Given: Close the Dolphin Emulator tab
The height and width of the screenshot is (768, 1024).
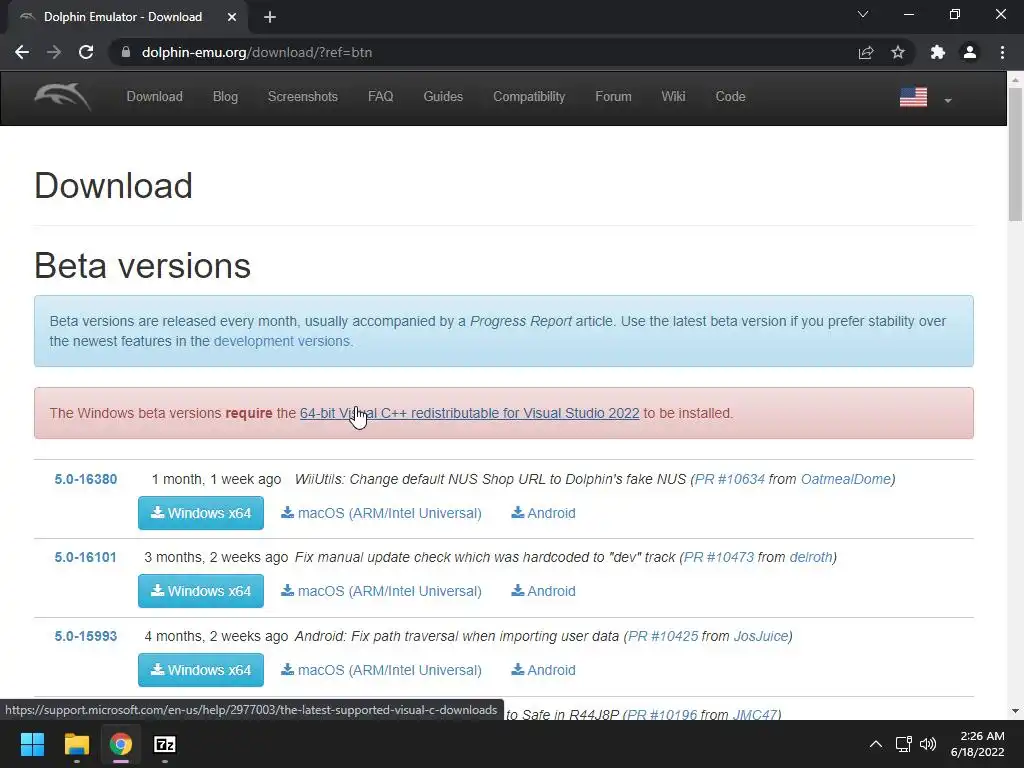Looking at the screenshot, I should click(232, 17).
